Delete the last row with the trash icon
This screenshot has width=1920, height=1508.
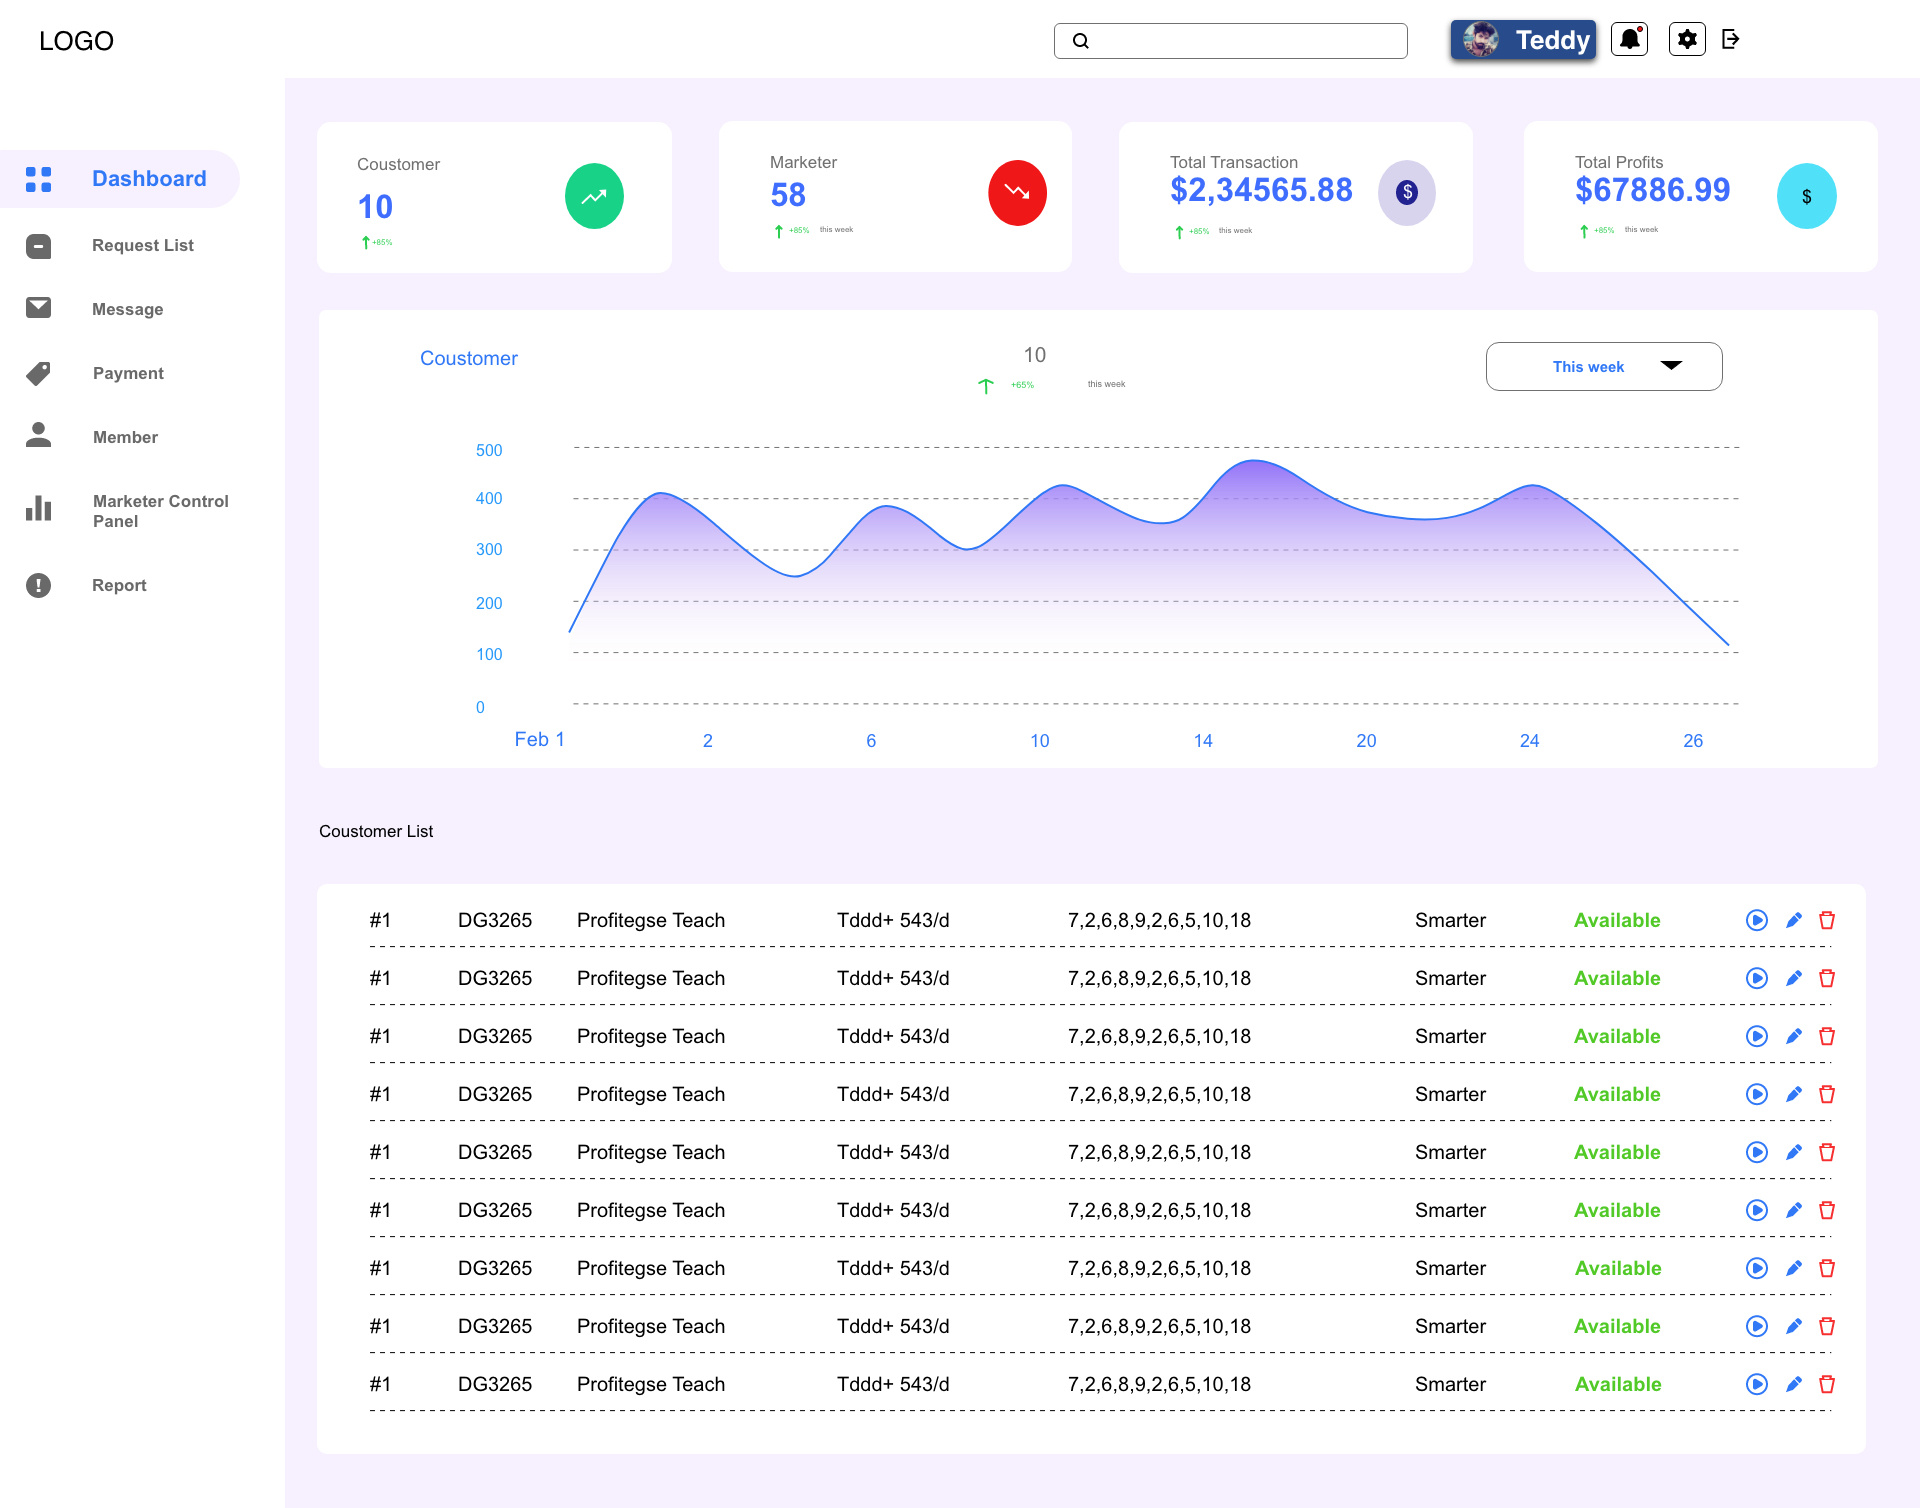click(1827, 1384)
